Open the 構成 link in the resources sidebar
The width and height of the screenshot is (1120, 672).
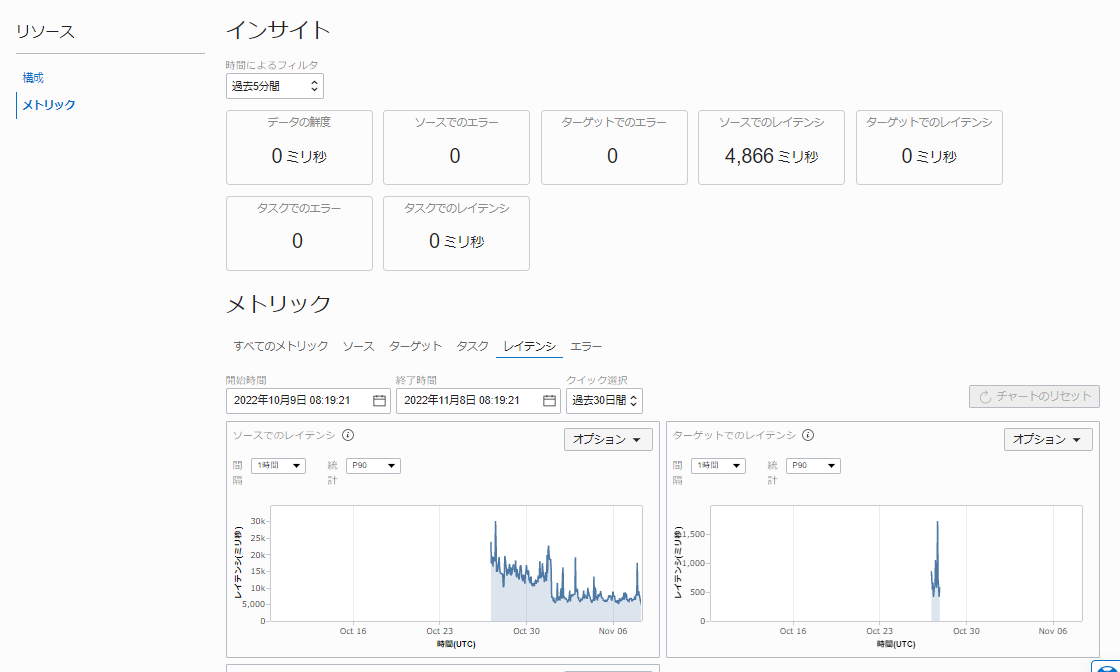point(34,78)
